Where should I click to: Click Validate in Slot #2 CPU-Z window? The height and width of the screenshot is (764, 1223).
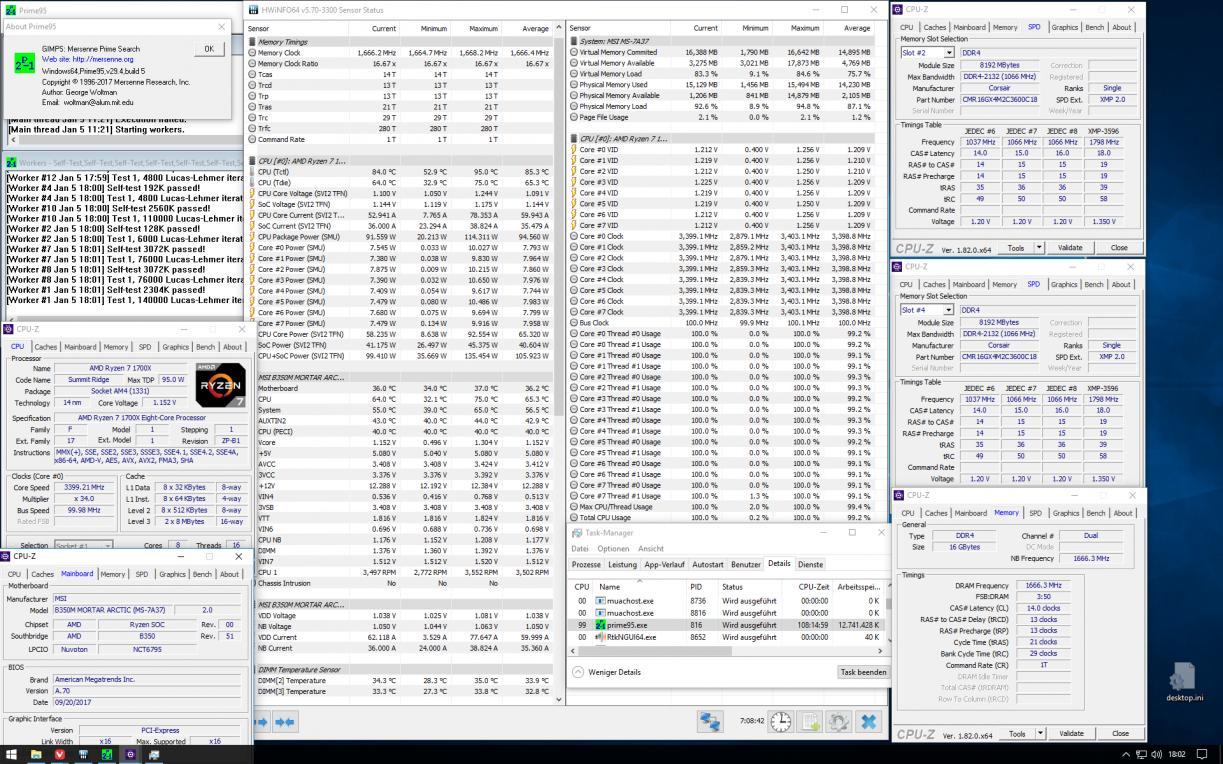[1070, 247]
